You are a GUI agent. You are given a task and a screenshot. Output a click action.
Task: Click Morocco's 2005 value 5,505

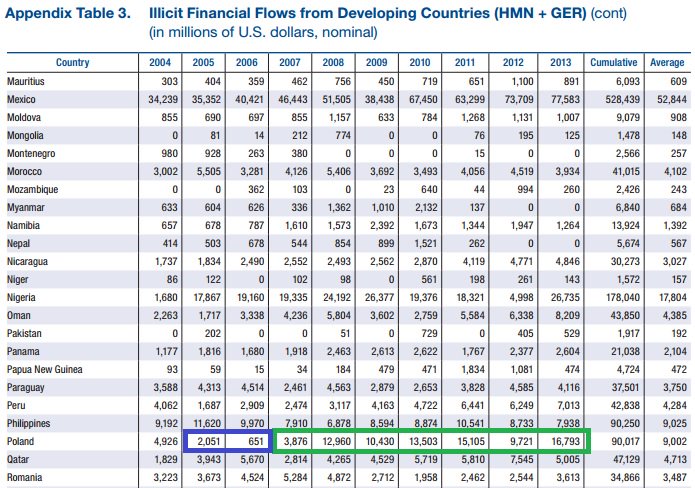click(x=209, y=172)
